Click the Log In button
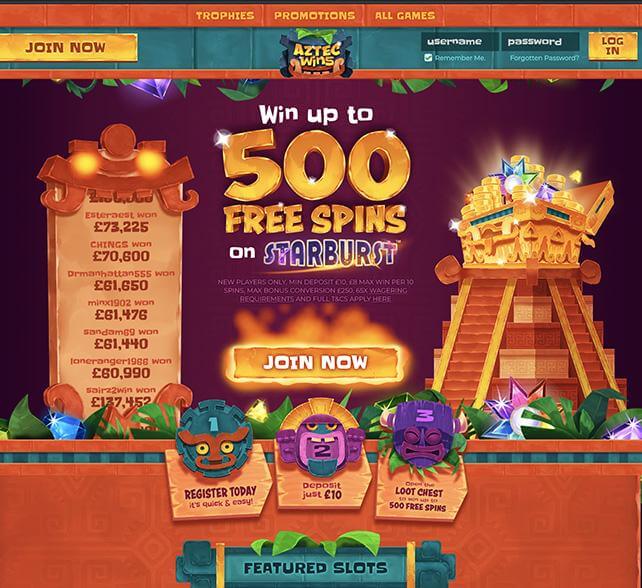Image resolution: width=642 pixels, height=588 pixels. pyautogui.click(x=613, y=45)
